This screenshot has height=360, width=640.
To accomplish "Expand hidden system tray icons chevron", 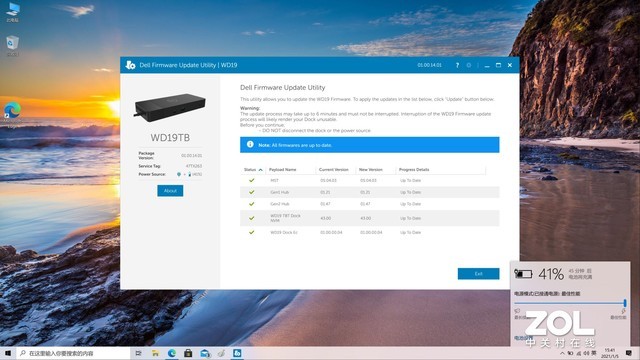I will tap(562, 353).
